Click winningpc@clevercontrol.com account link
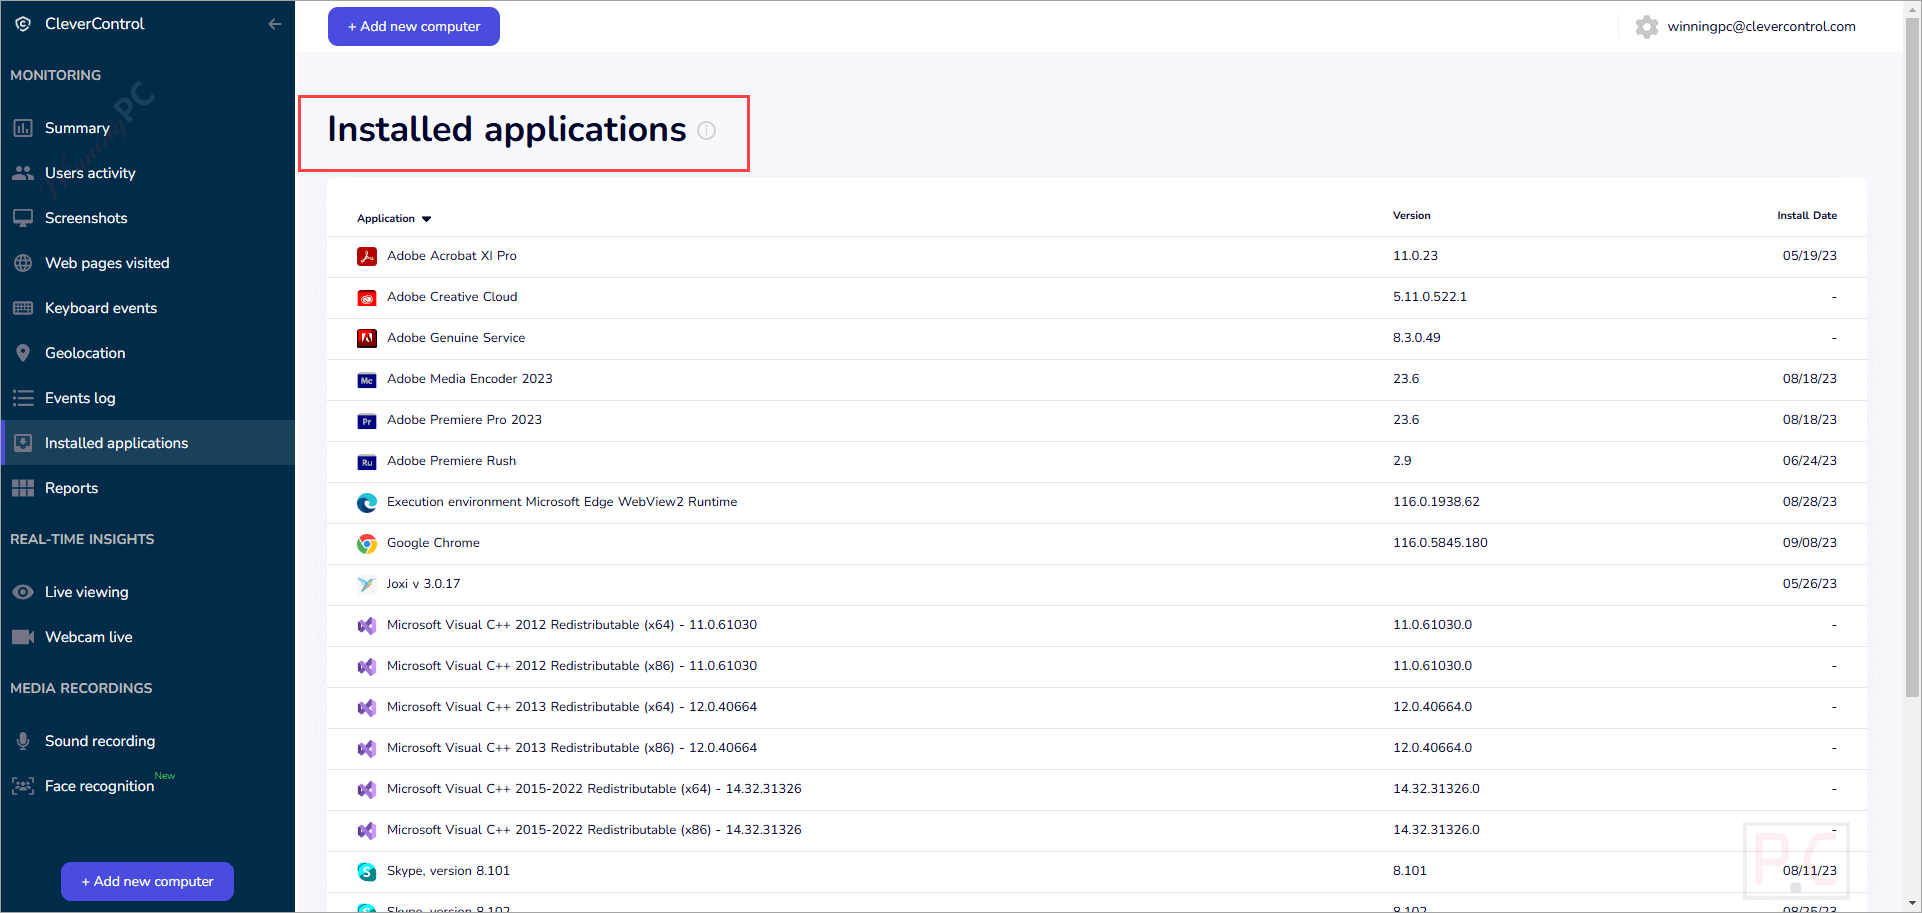1922x913 pixels. 1761,27
